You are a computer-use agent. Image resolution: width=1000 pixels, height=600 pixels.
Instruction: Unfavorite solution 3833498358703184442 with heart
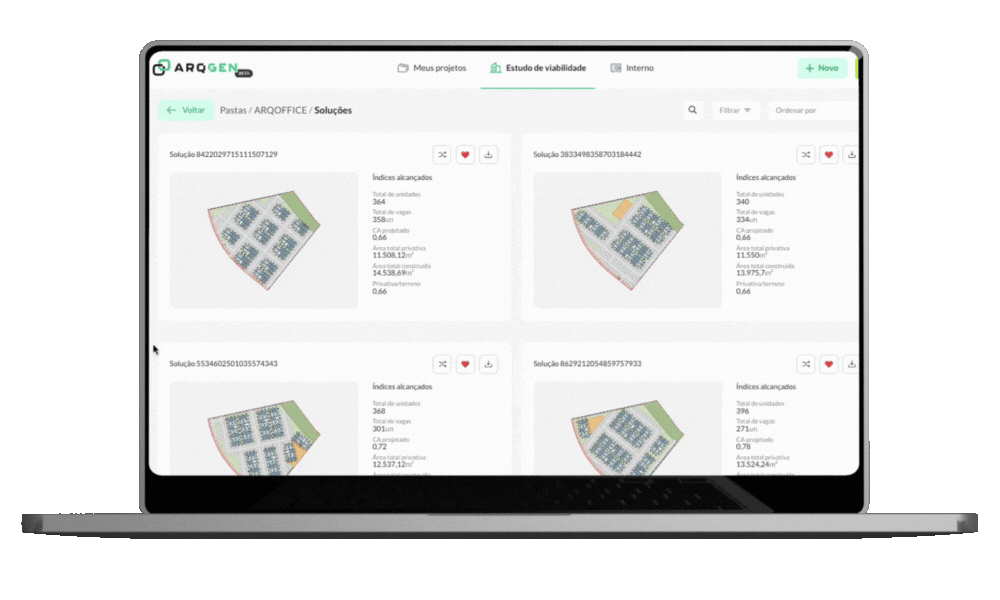coord(828,155)
